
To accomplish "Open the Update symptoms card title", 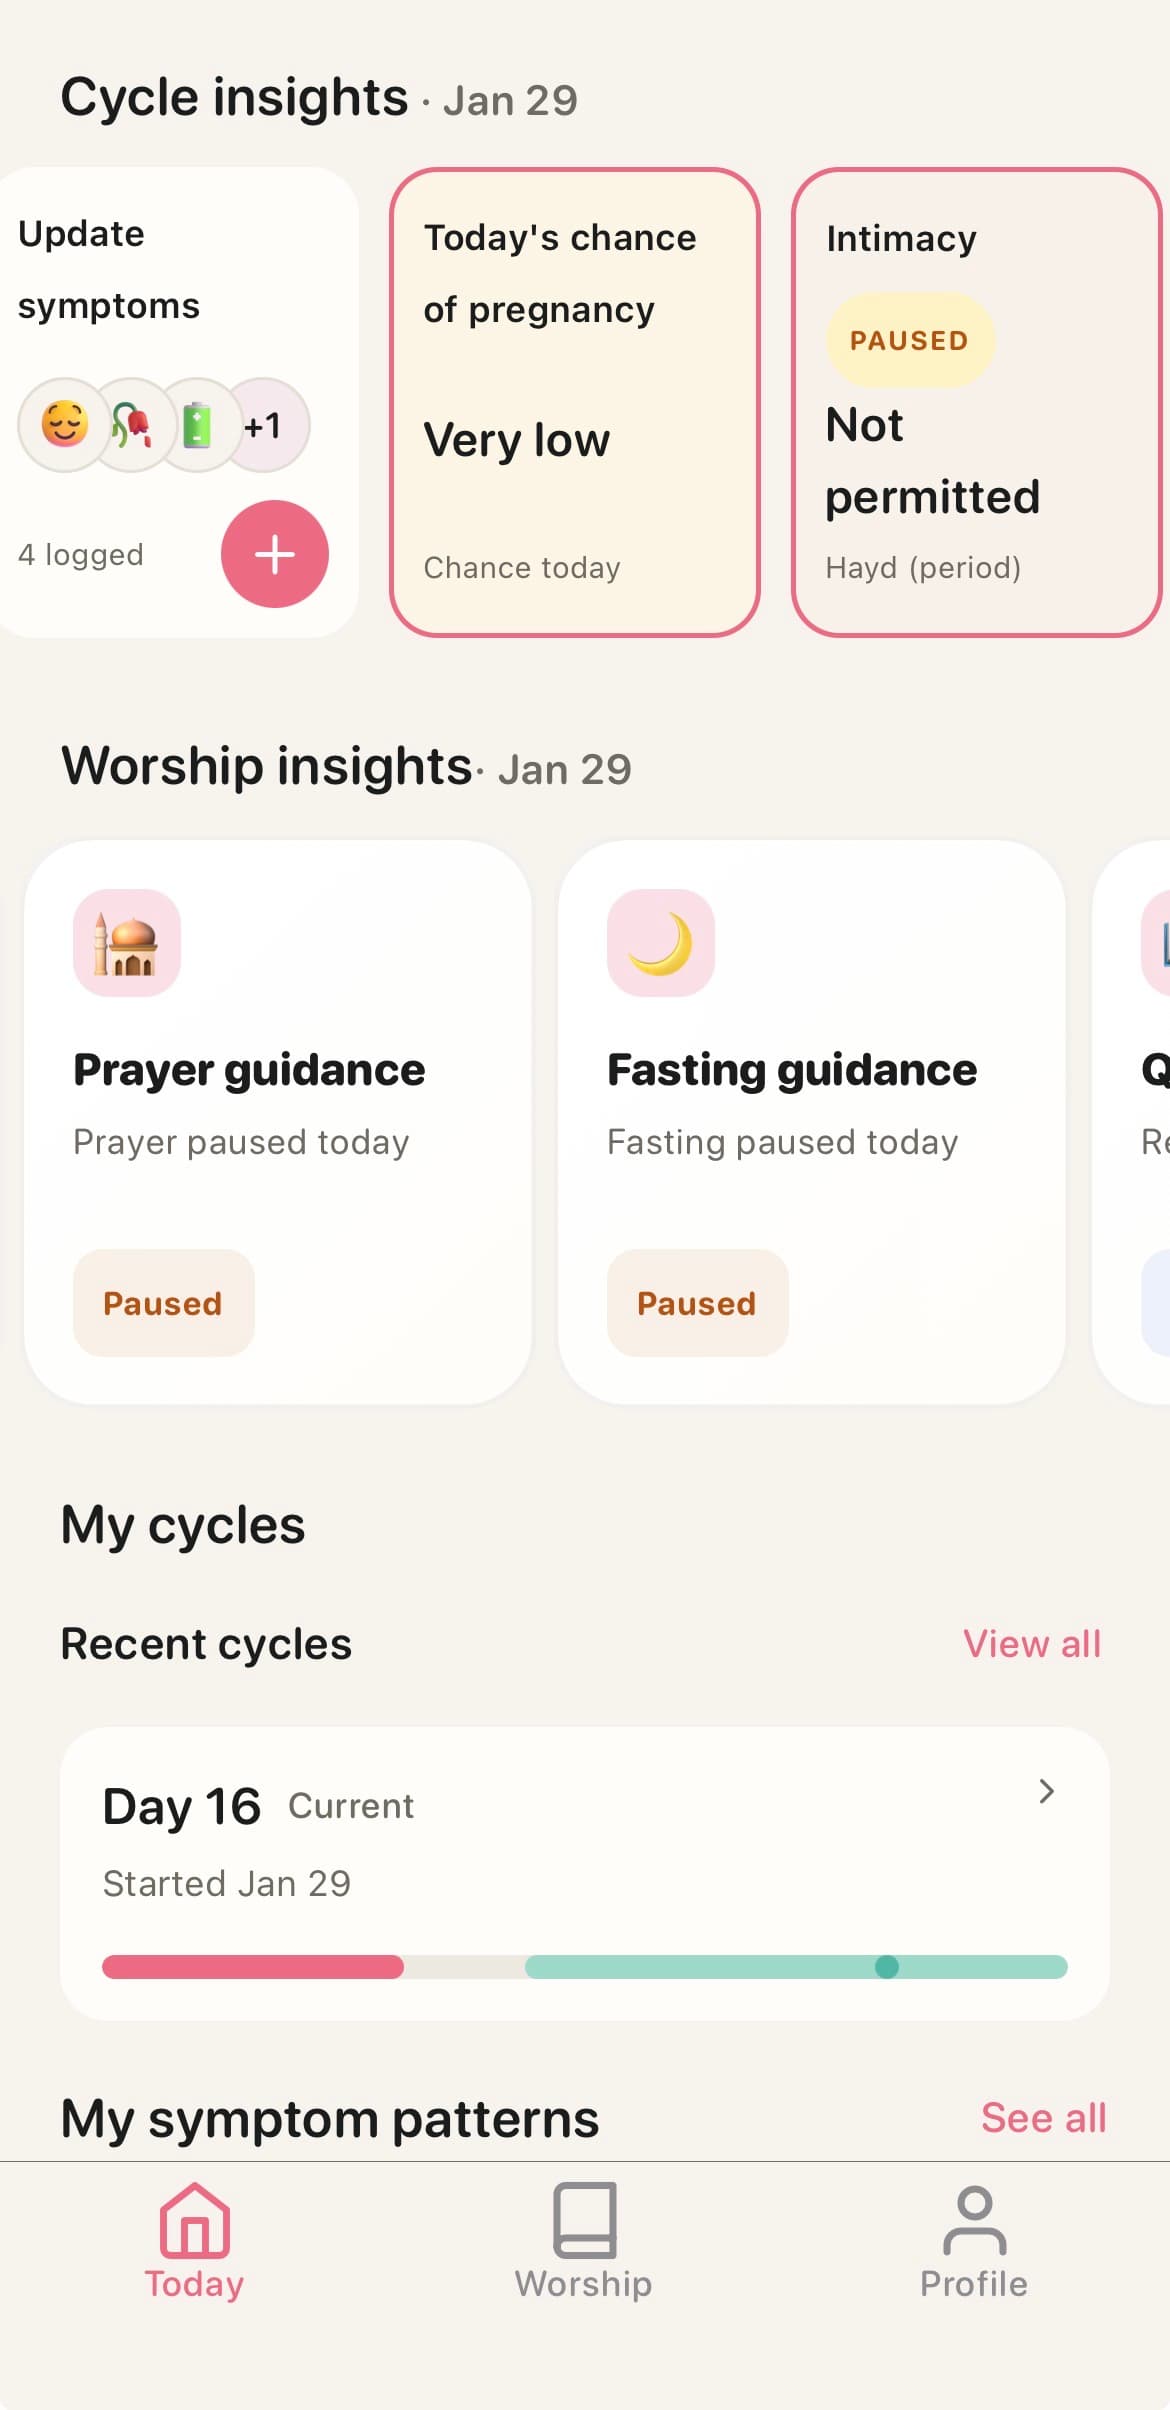I will point(109,269).
